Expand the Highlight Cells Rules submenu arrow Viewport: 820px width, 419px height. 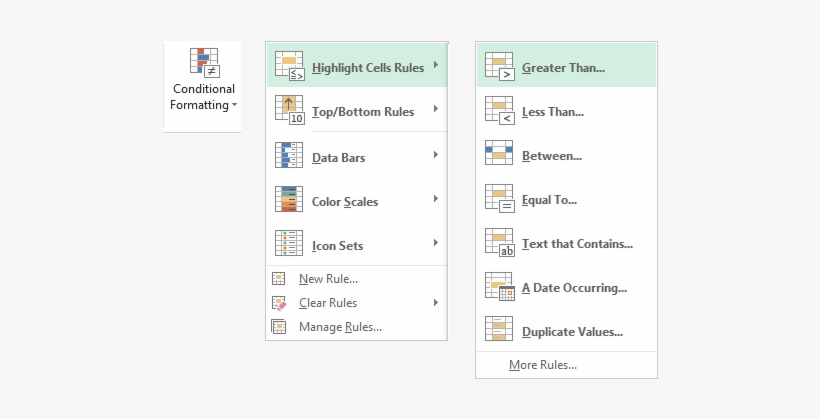tap(436, 65)
